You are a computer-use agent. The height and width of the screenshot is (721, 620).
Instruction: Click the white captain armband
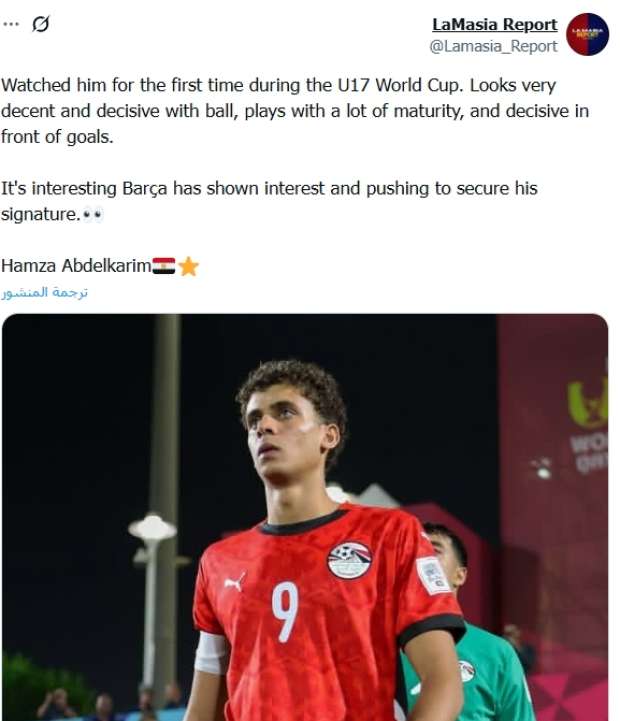(210, 653)
